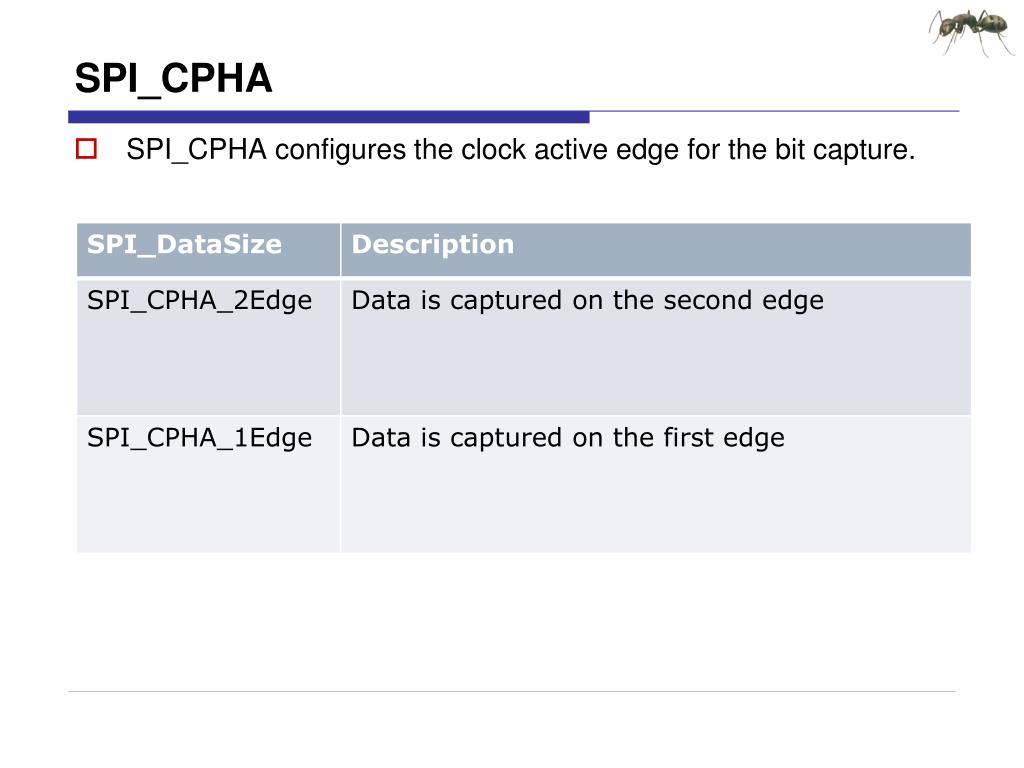This screenshot has width=1024, height=768.
Task: Click "2Edge" in the first table row
Action: 272,301
